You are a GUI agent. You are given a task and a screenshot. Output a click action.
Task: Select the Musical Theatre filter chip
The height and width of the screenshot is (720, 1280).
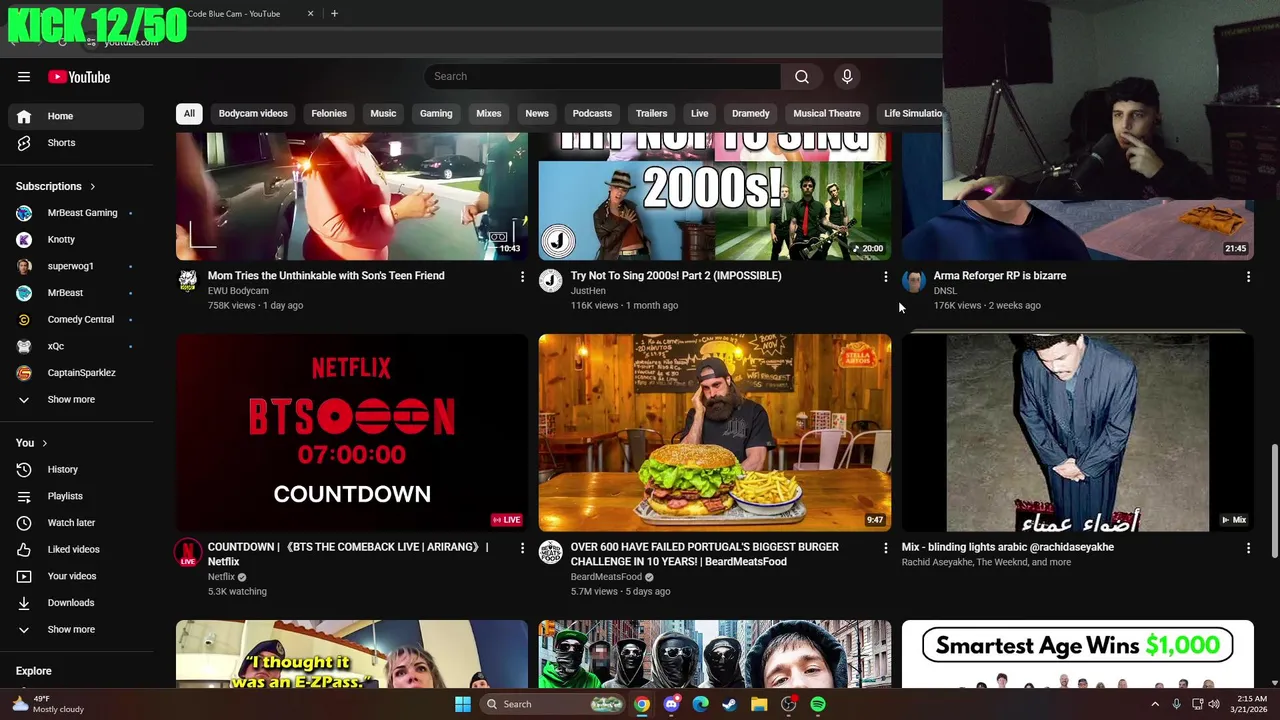827,114
